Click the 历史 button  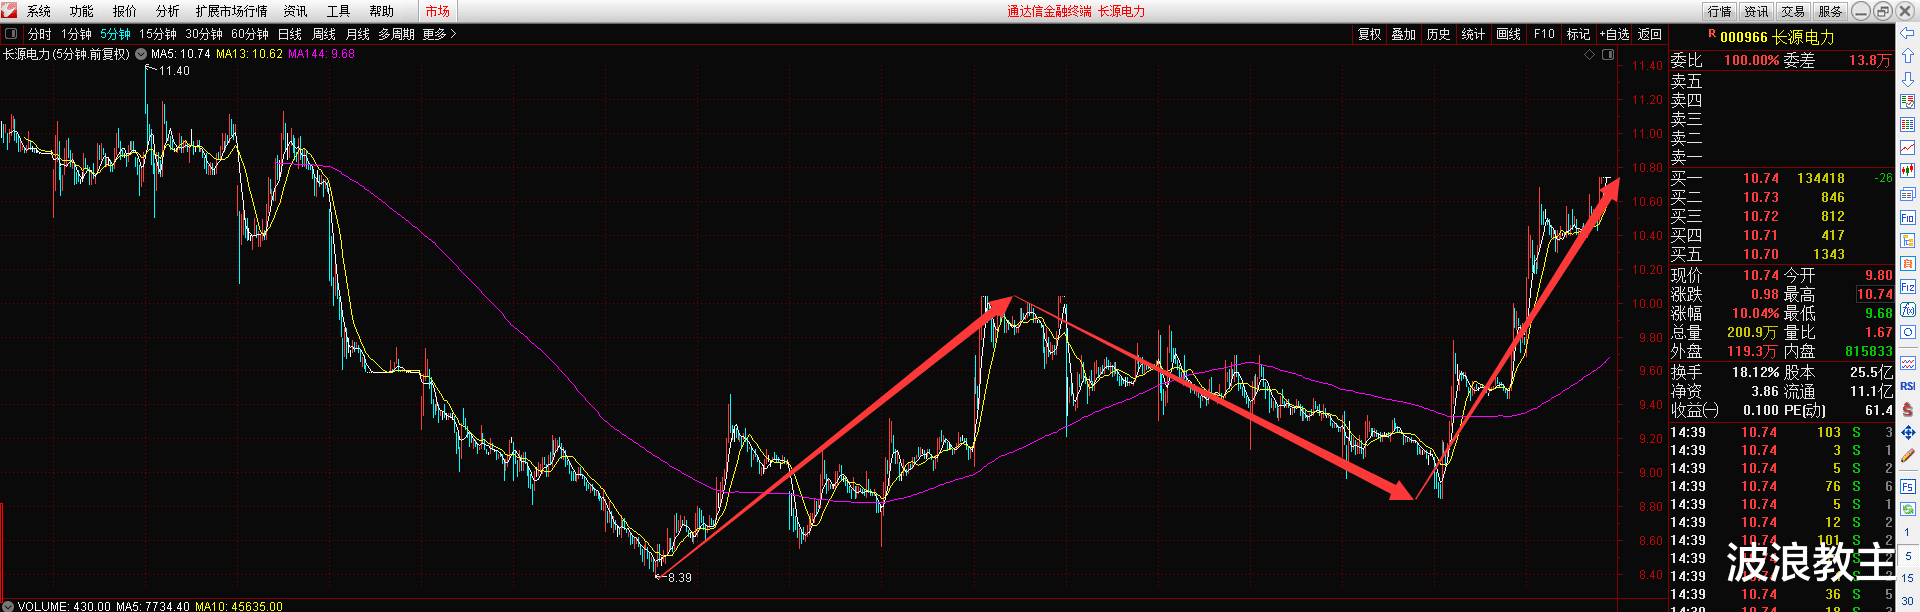(x=1438, y=34)
